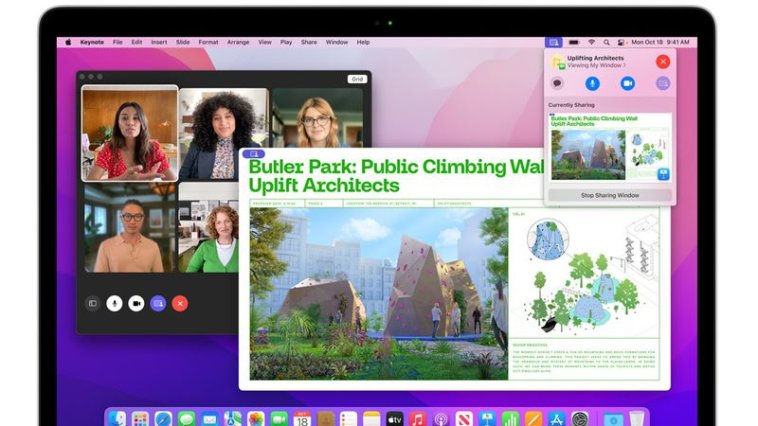Open Launchpad from the Dock
This screenshot has width=758, height=426.
tap(140, 419)
